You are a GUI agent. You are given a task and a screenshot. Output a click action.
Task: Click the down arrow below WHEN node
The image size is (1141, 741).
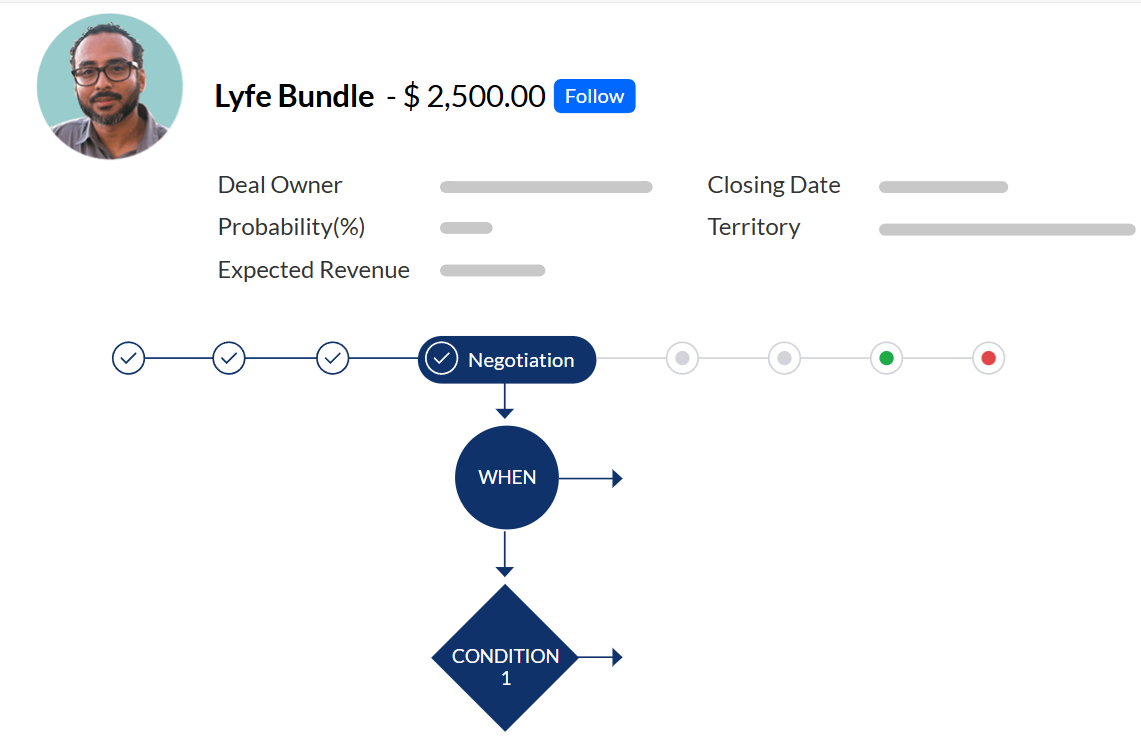pos(504,554)
